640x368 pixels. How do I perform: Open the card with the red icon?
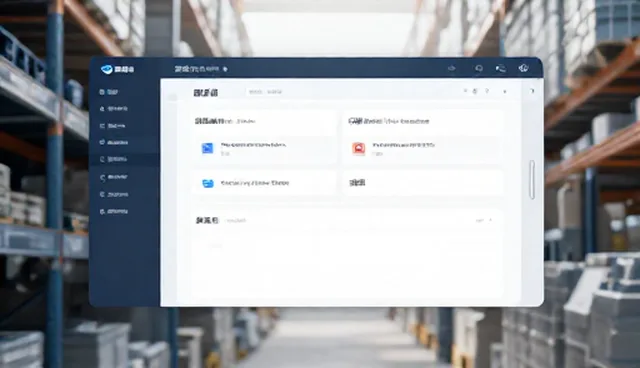423,149
